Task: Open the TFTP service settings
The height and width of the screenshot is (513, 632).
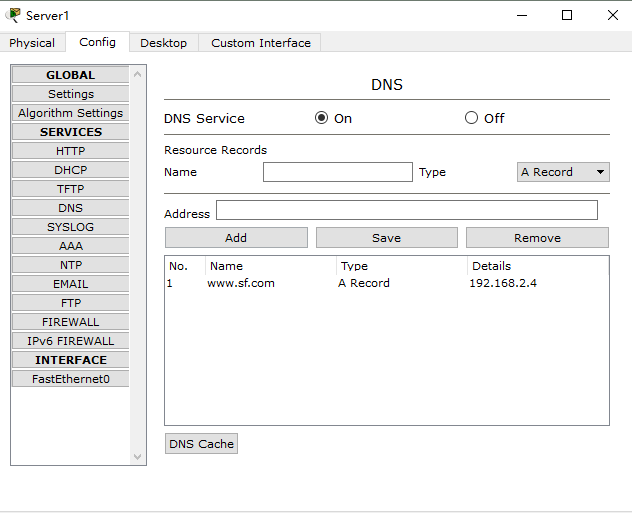Action: coord(71,189)
